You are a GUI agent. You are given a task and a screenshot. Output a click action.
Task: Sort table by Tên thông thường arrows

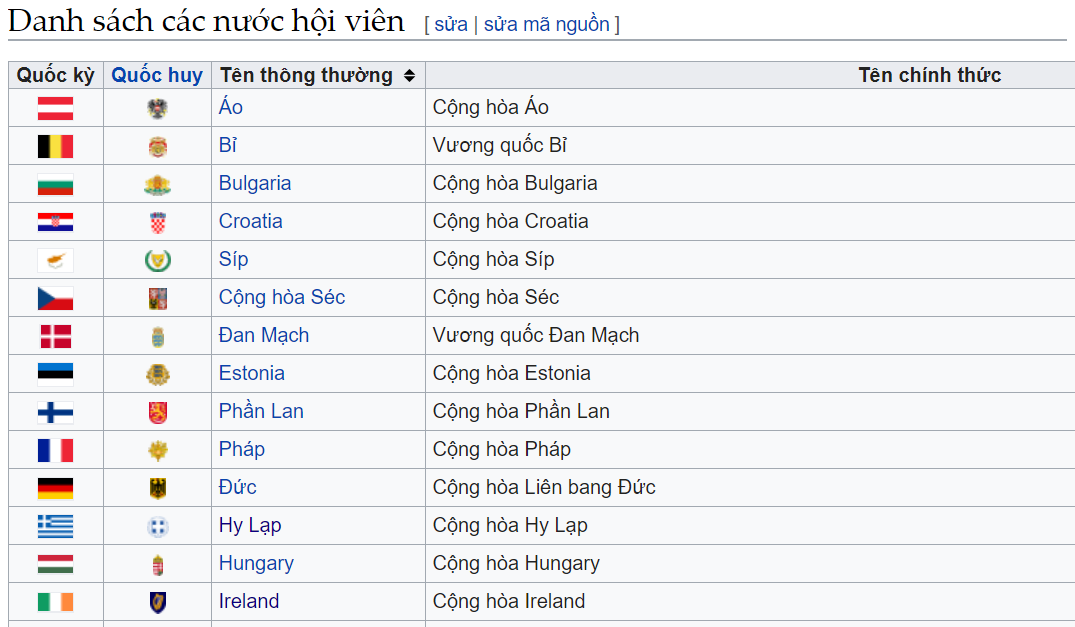[409, 75]
